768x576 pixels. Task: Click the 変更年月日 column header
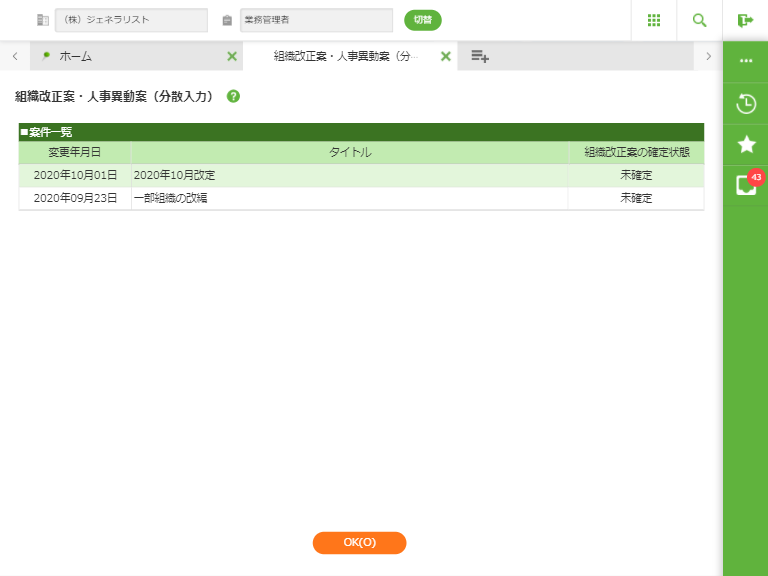click(75, 152)
